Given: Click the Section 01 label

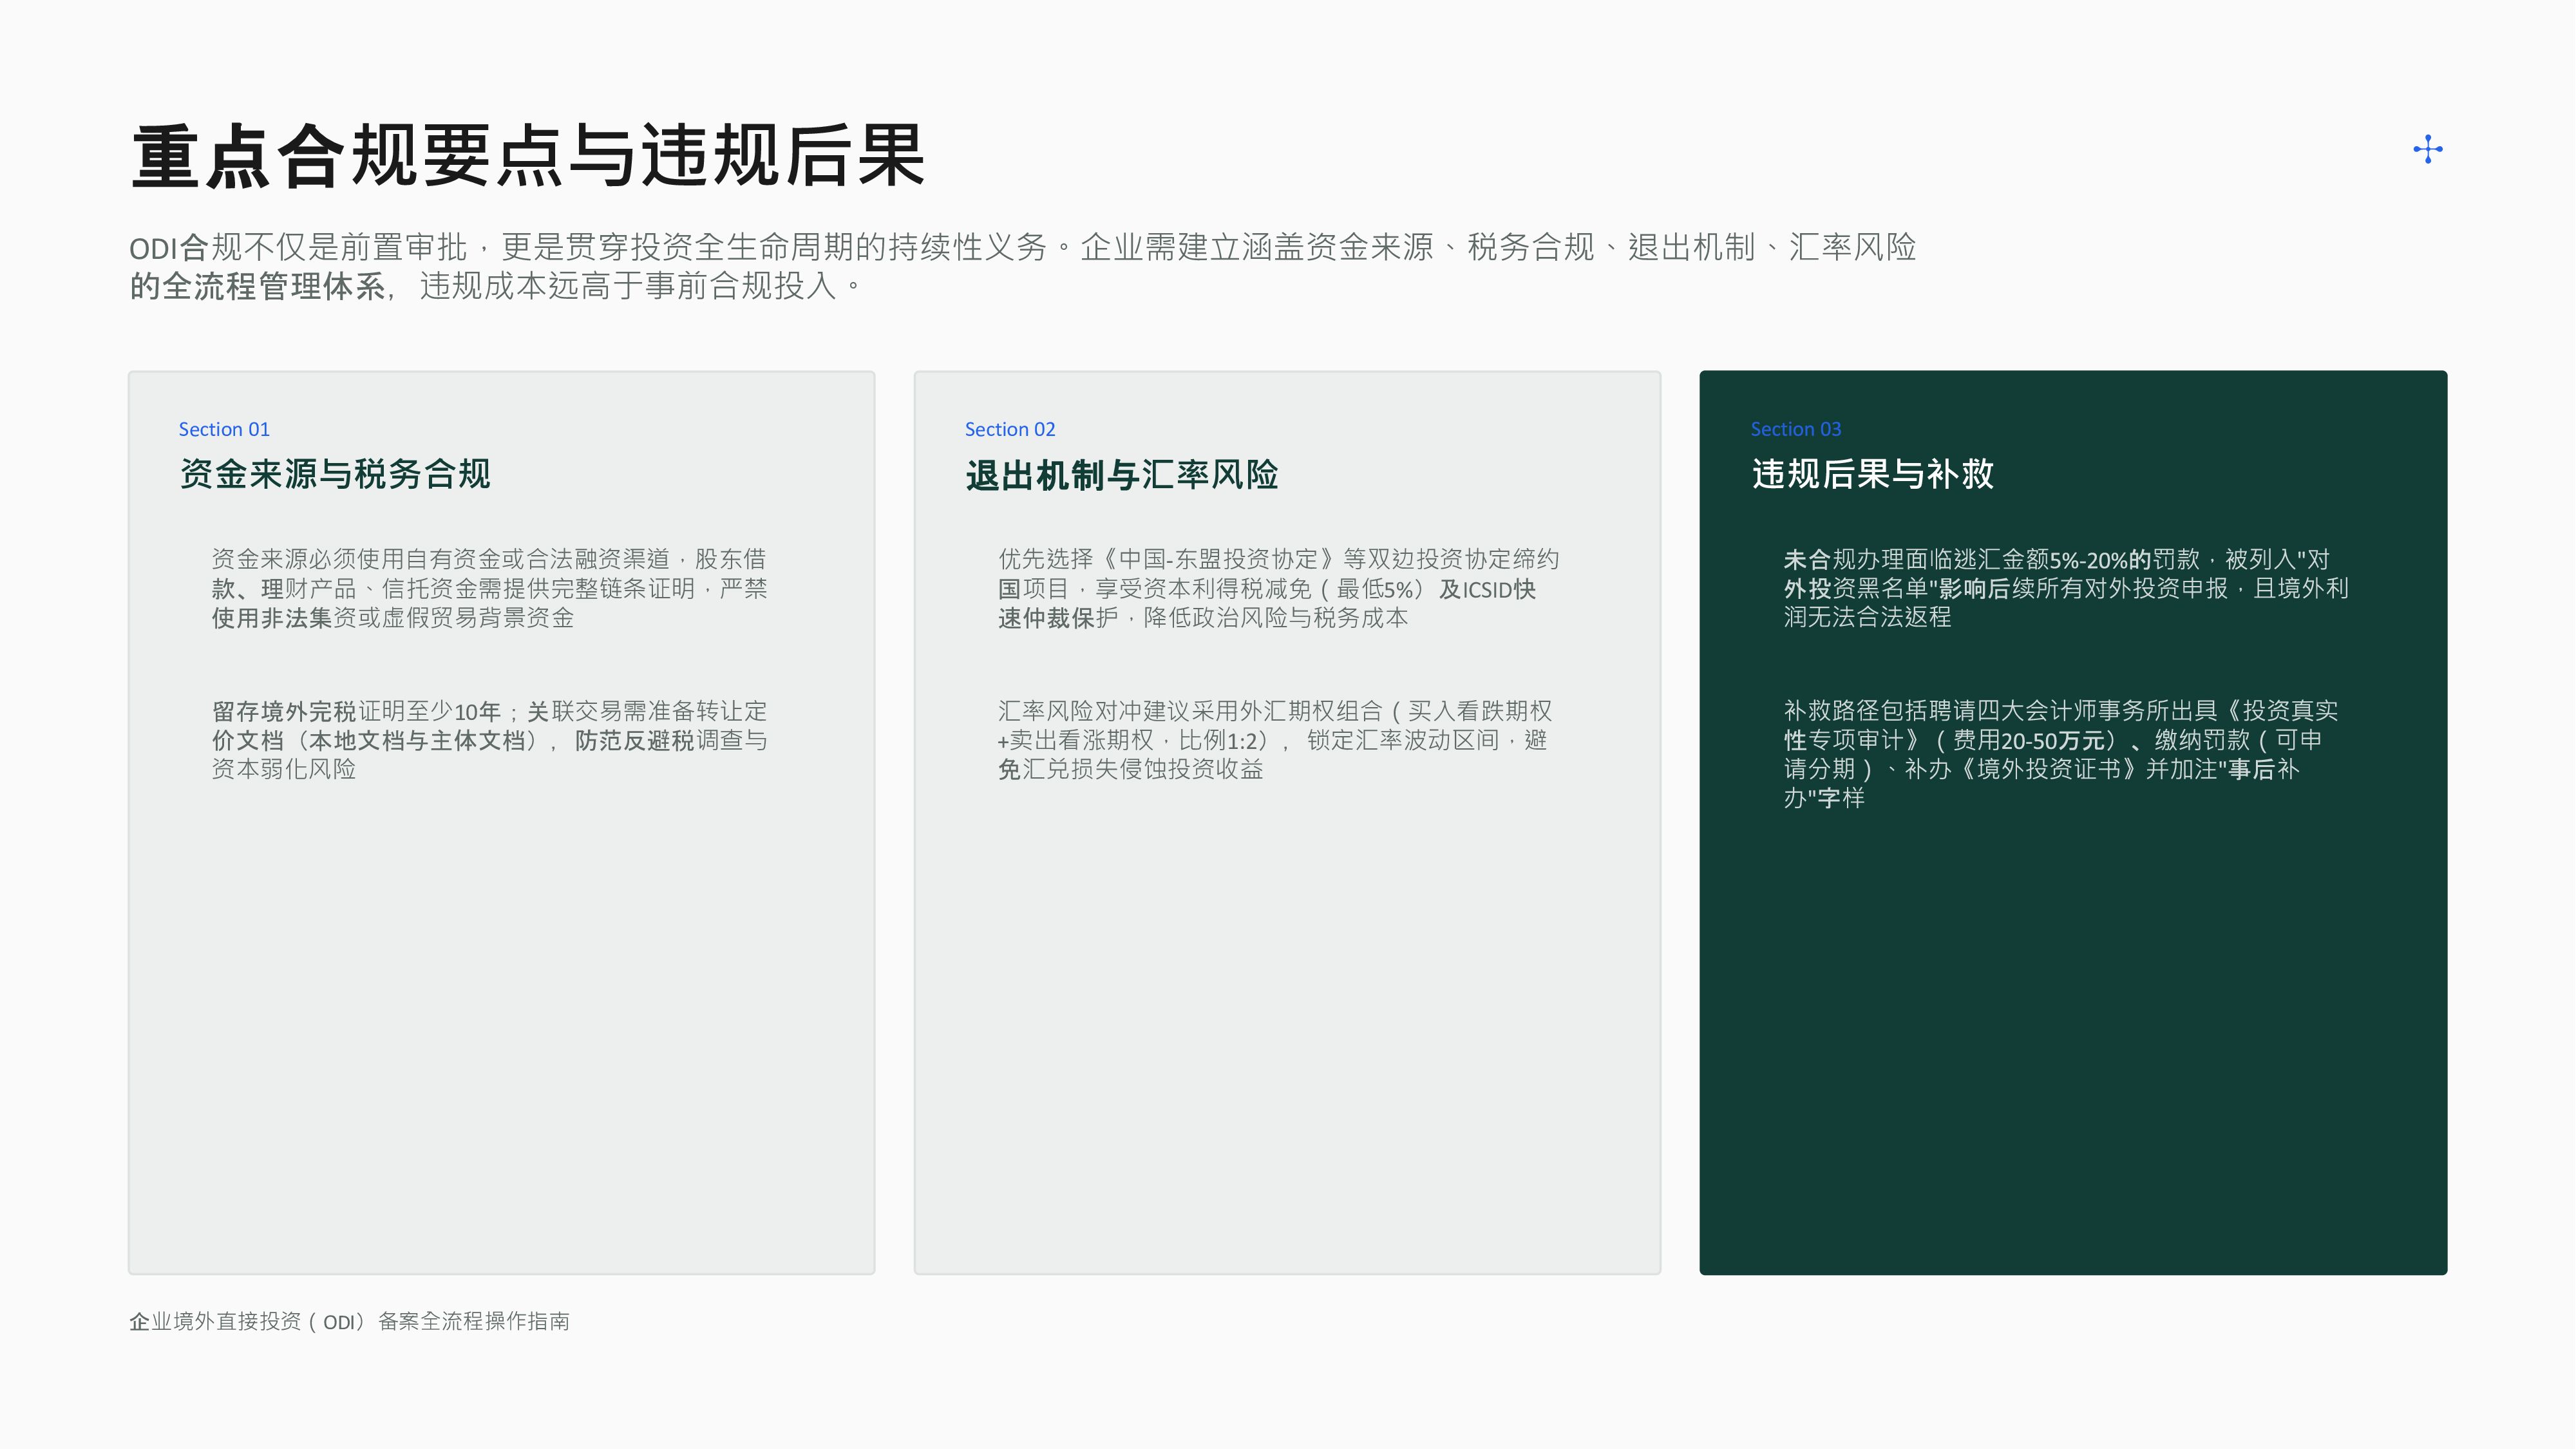Looking at the screenshot, I should (x=224, y=429).
